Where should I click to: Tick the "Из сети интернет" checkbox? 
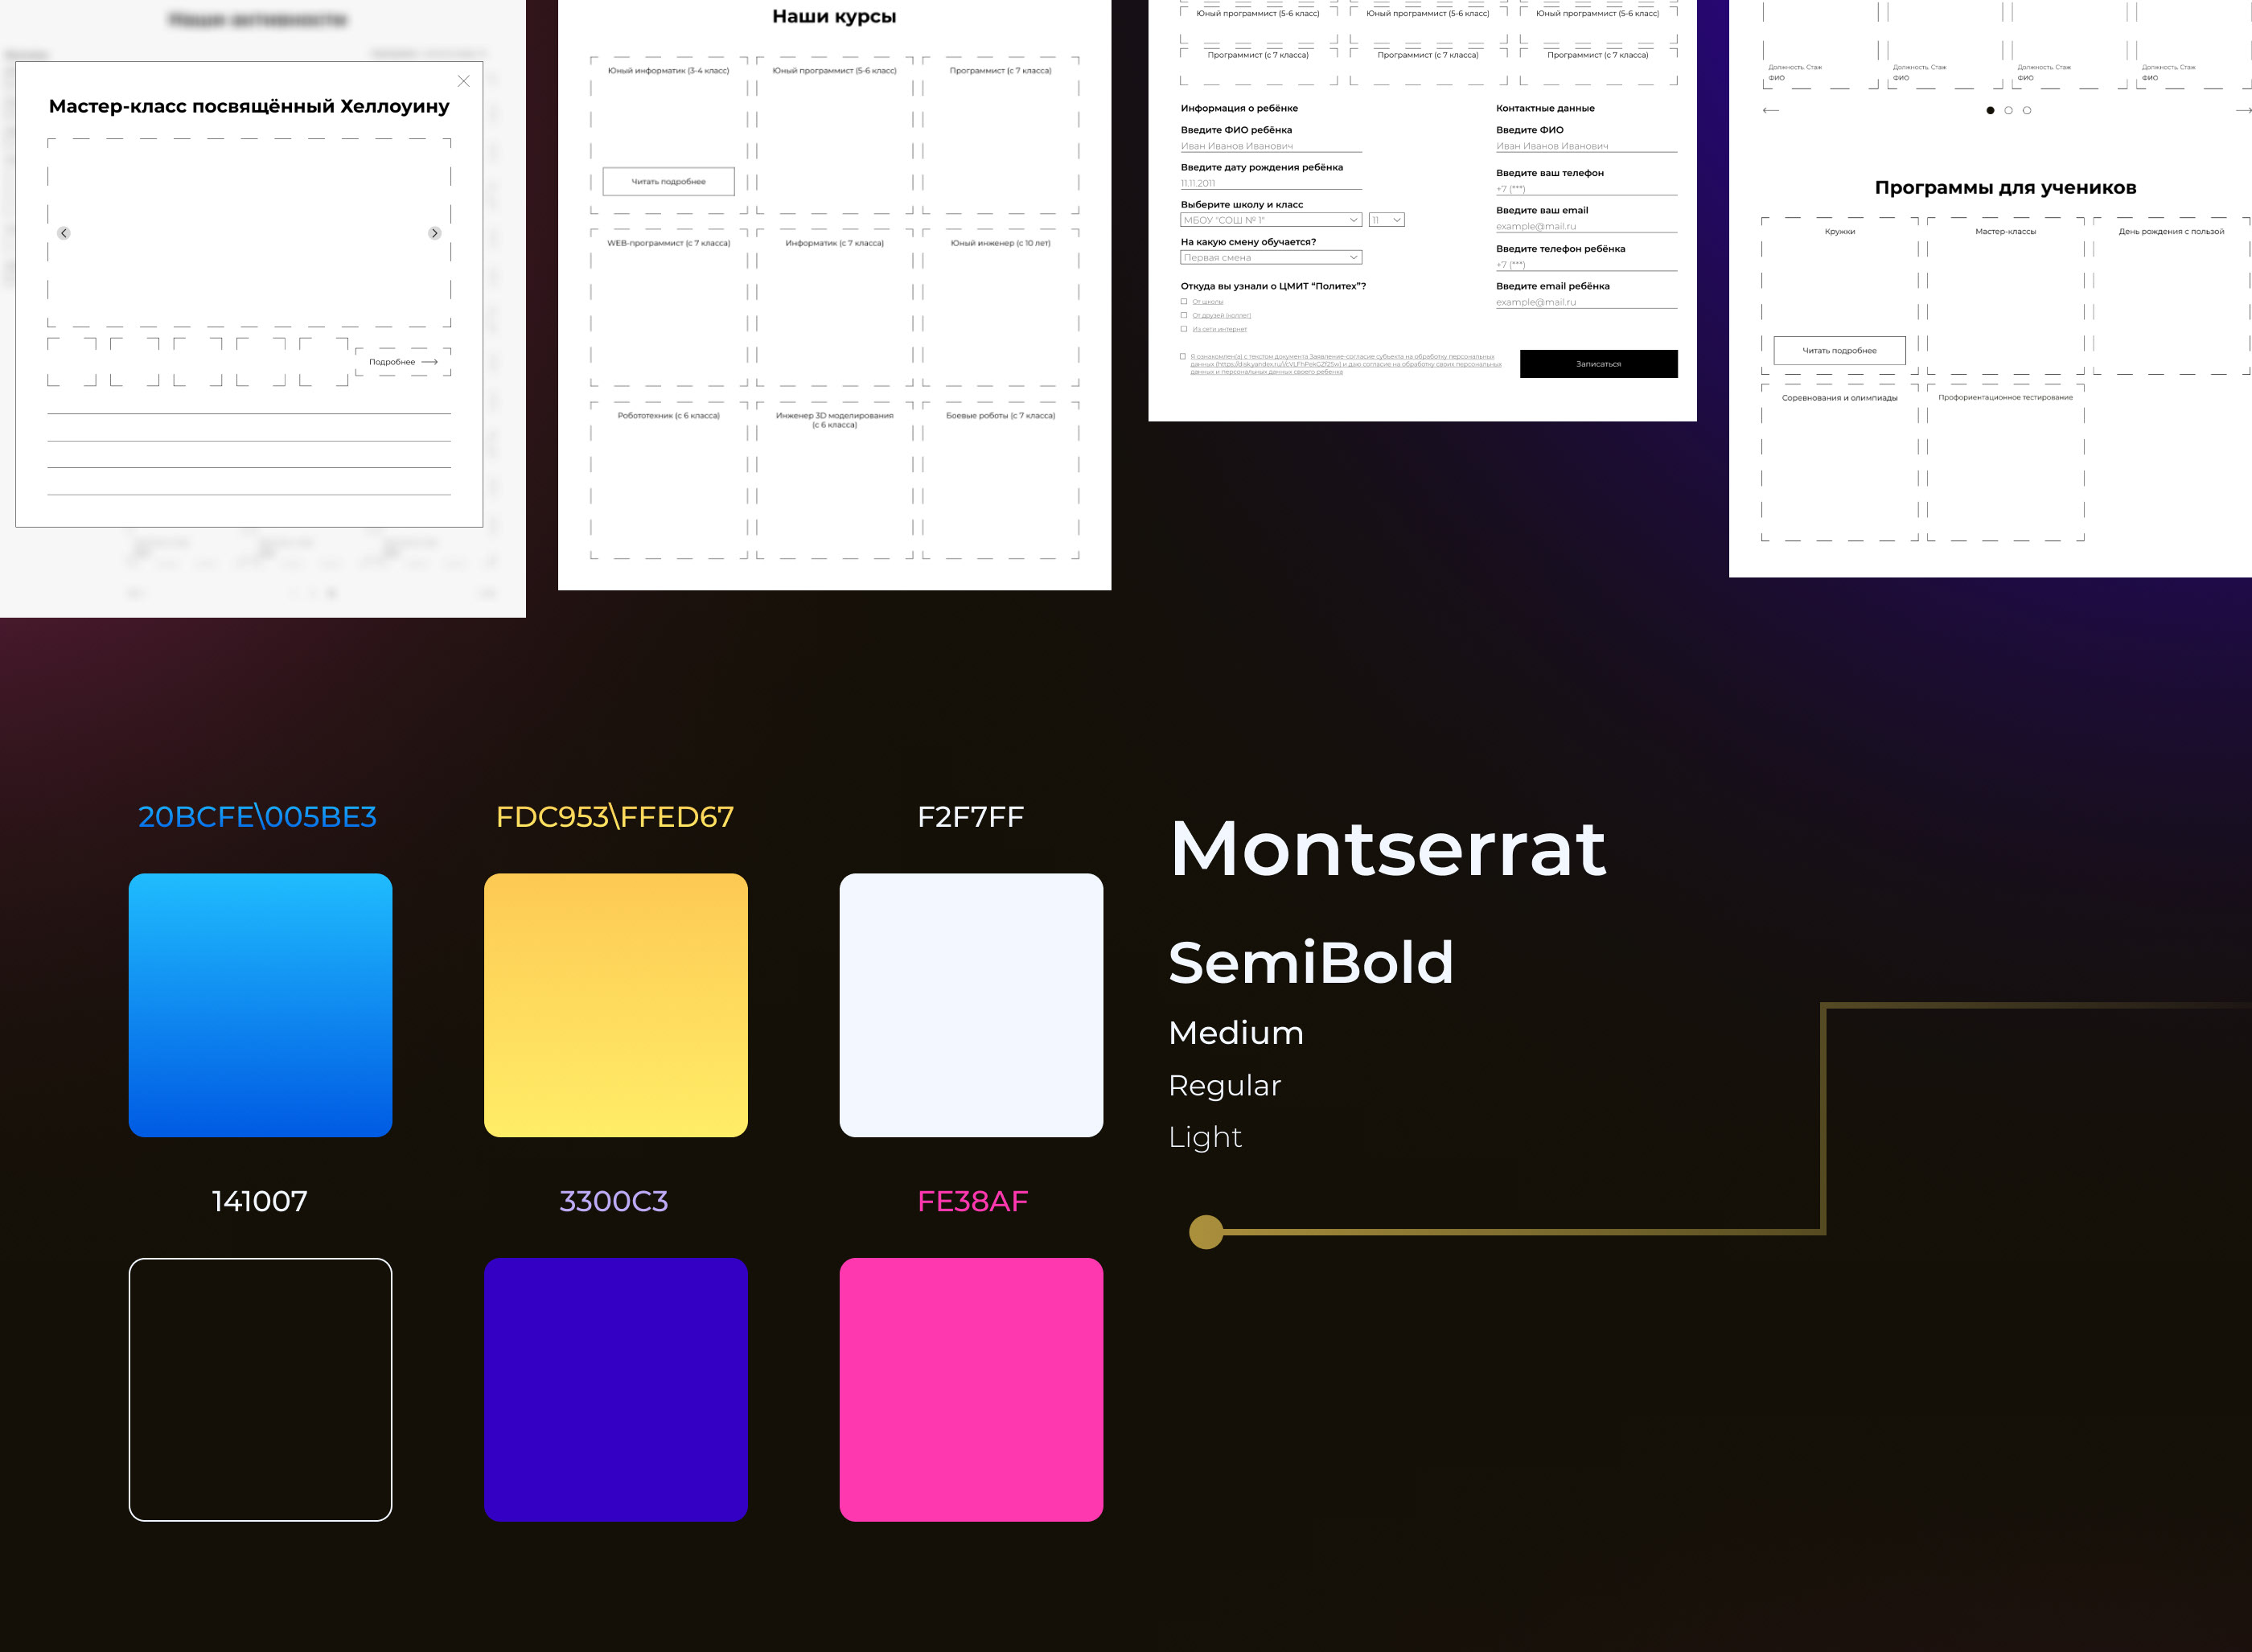pos(1184,329)
